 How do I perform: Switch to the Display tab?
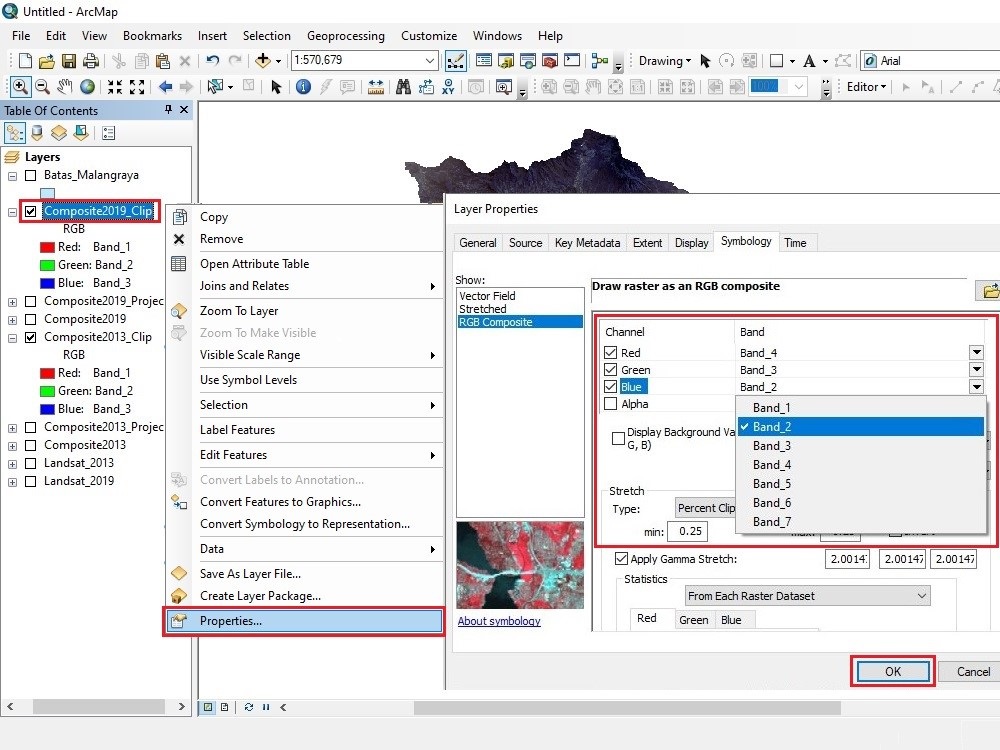coord(691,243)
